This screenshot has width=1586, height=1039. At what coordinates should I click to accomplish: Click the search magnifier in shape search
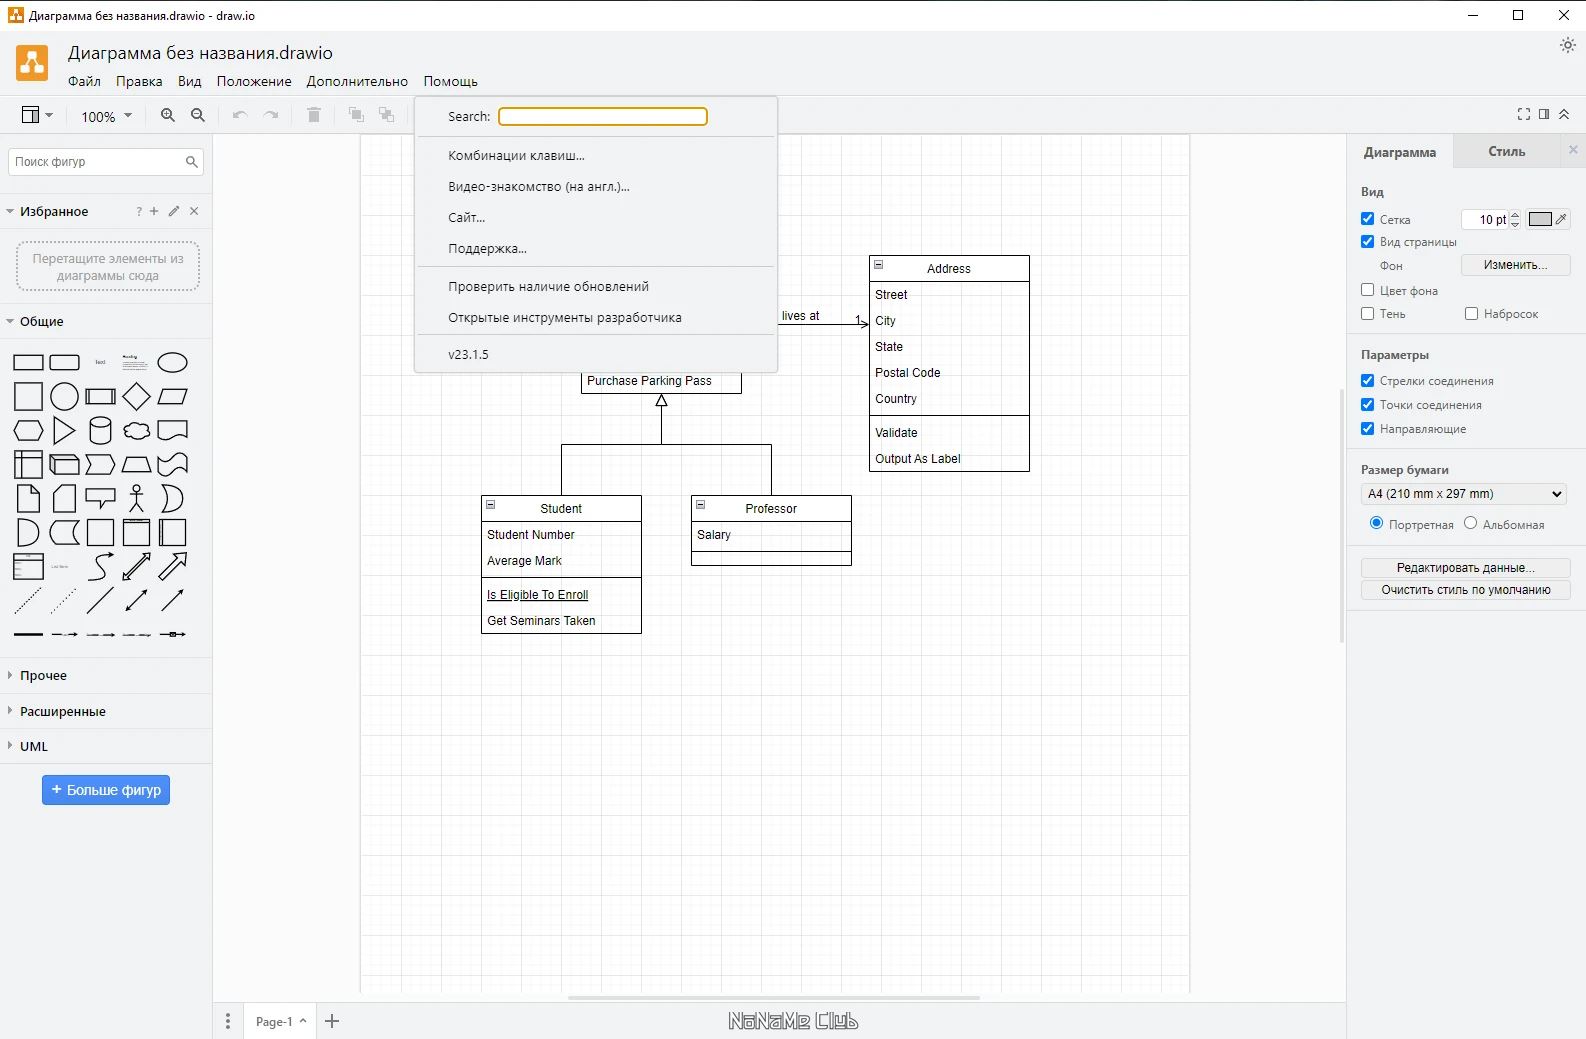[x=192, y=162]
